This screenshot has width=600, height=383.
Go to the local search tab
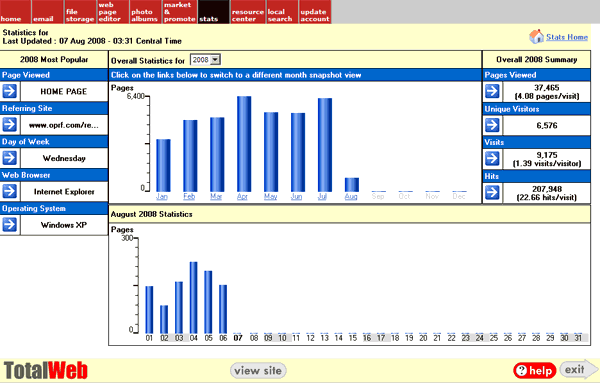pyautogui.click(x=282, y=12)
